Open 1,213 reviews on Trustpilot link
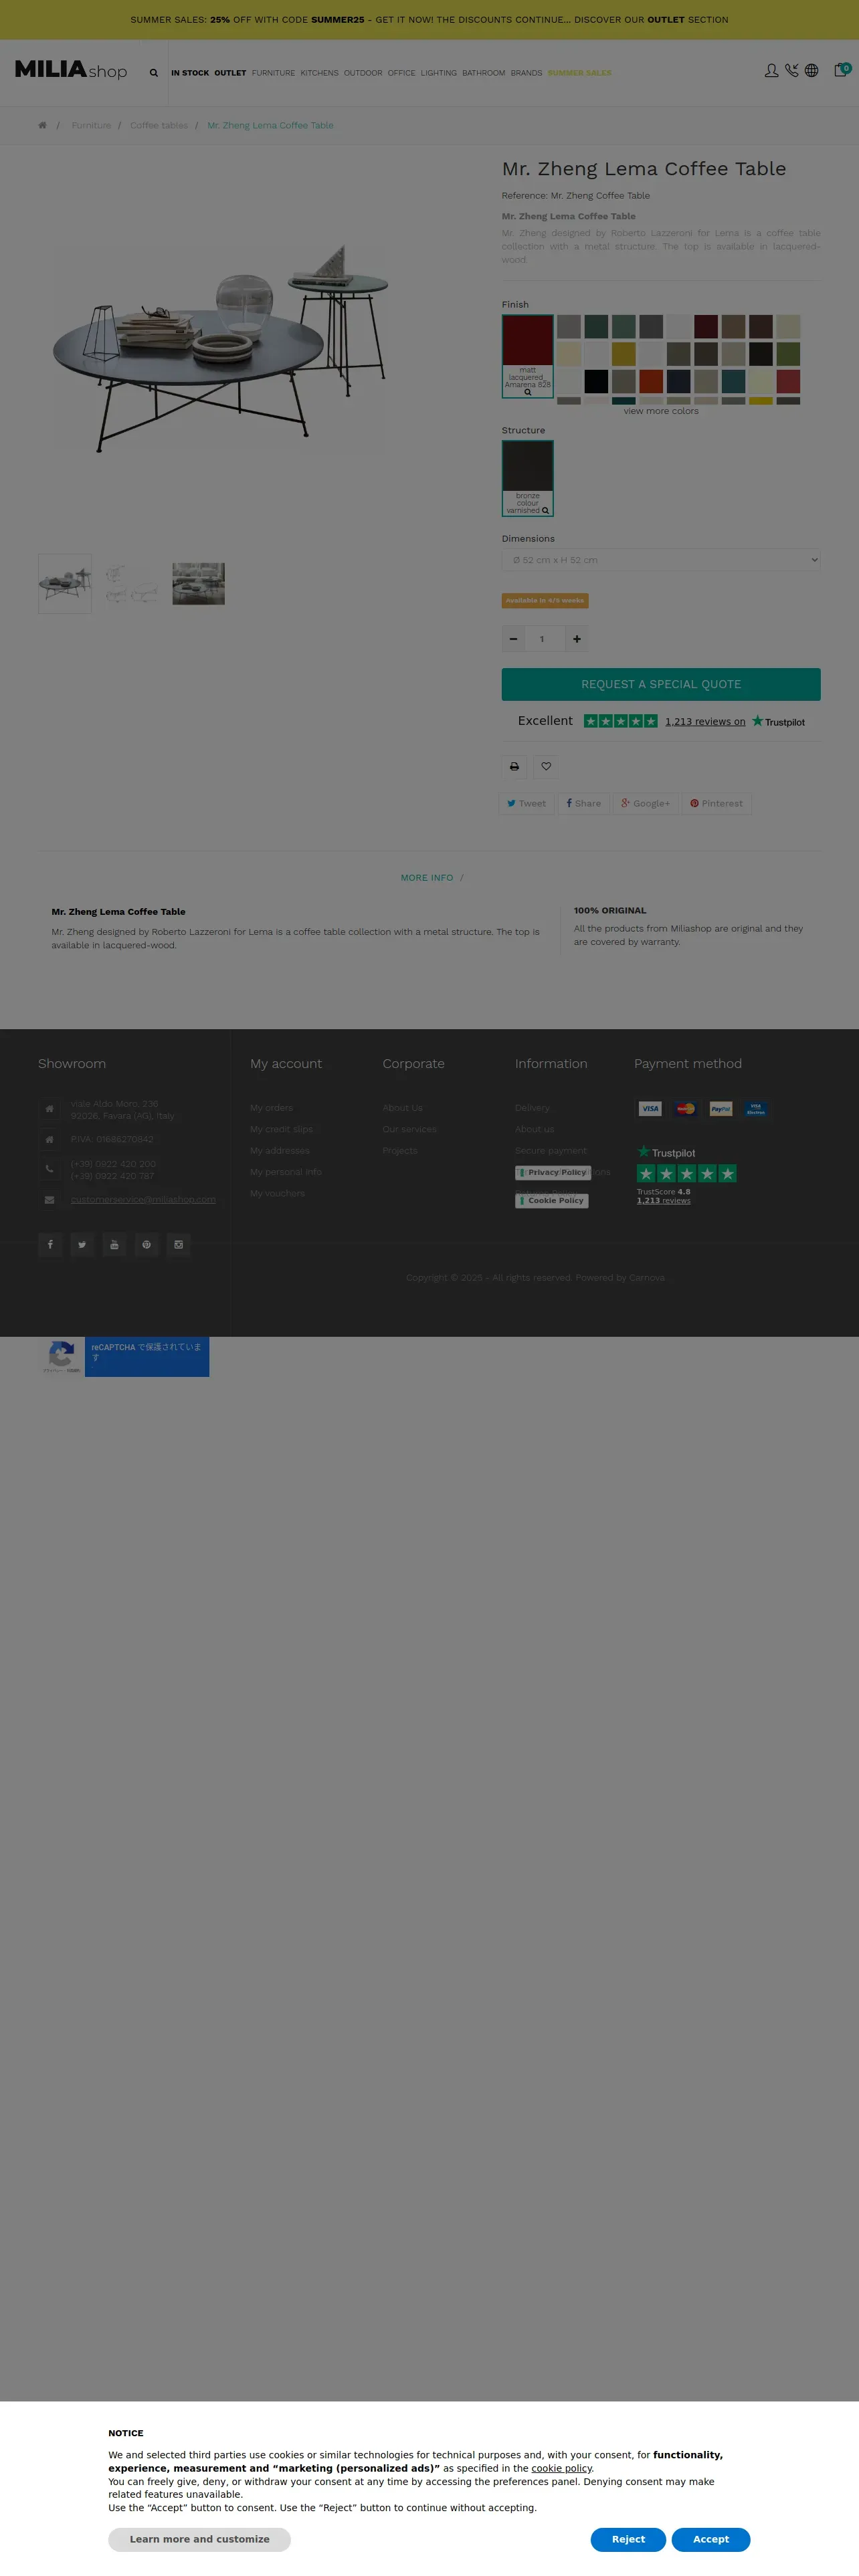Screen dimensions: 859x2576 (705, 721)
